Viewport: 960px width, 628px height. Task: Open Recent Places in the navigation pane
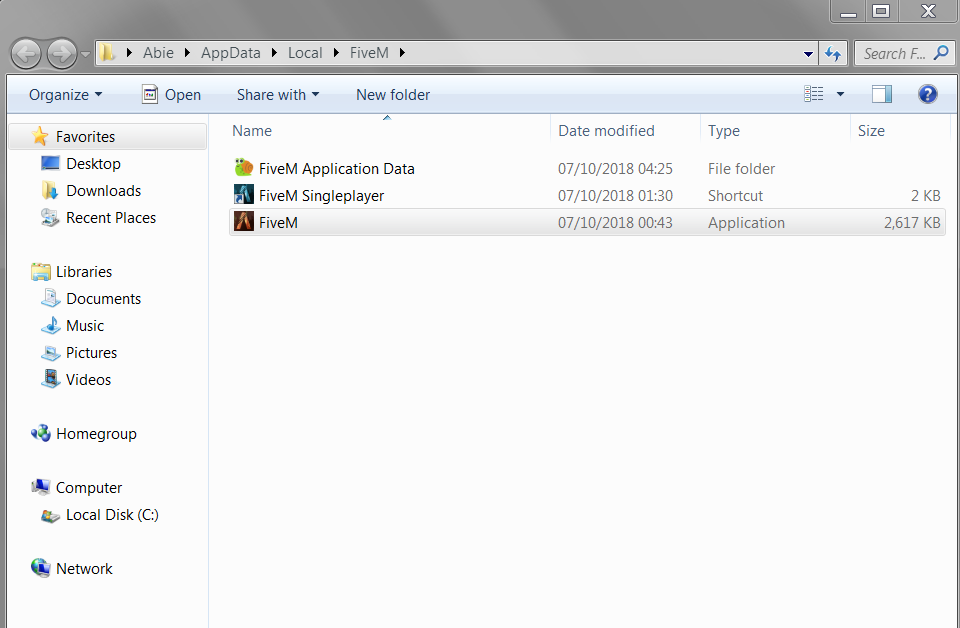click(x=111, y=217)
